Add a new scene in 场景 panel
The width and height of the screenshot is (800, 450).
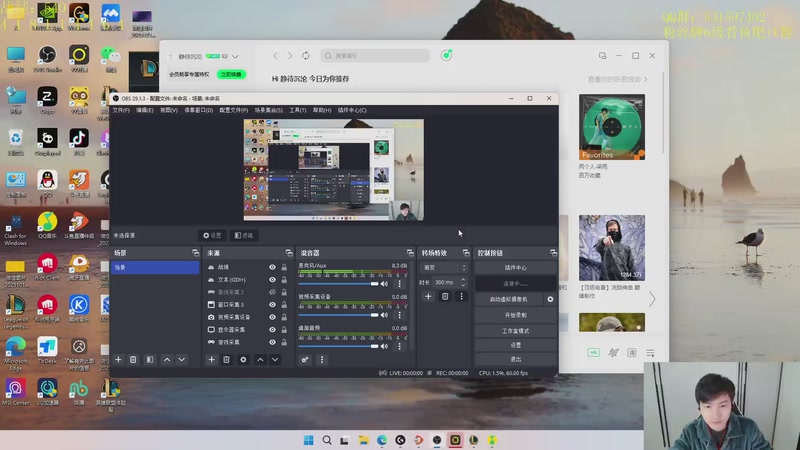tap(118, 360)
